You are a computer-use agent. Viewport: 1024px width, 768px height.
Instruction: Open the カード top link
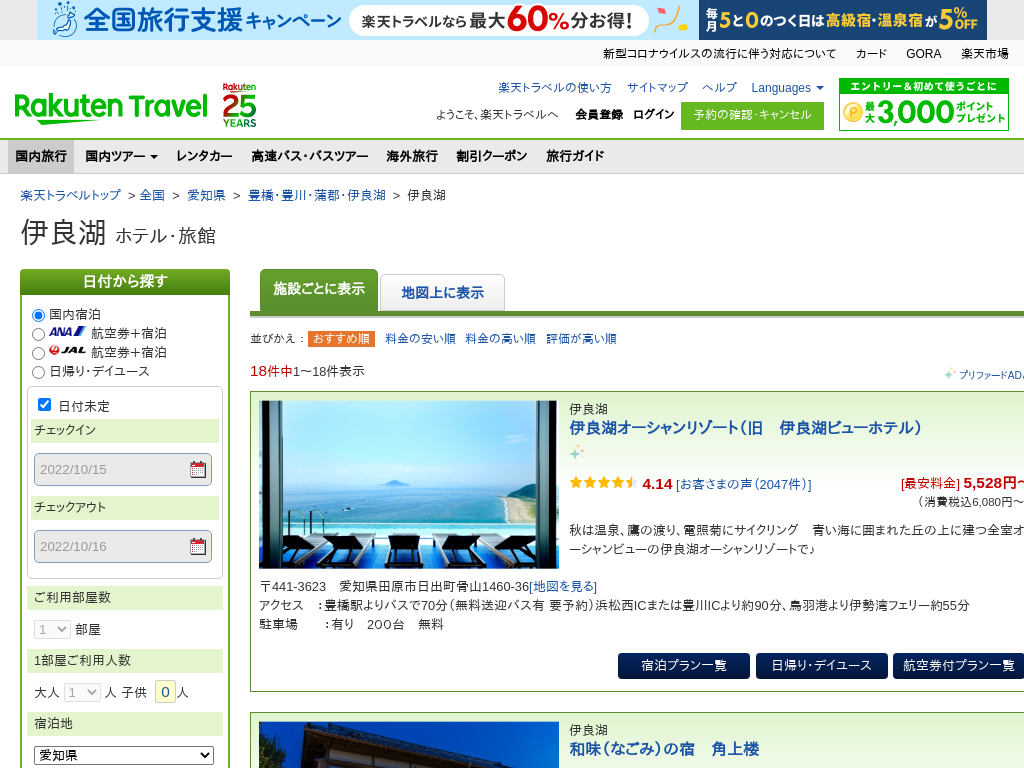point(871,54)
